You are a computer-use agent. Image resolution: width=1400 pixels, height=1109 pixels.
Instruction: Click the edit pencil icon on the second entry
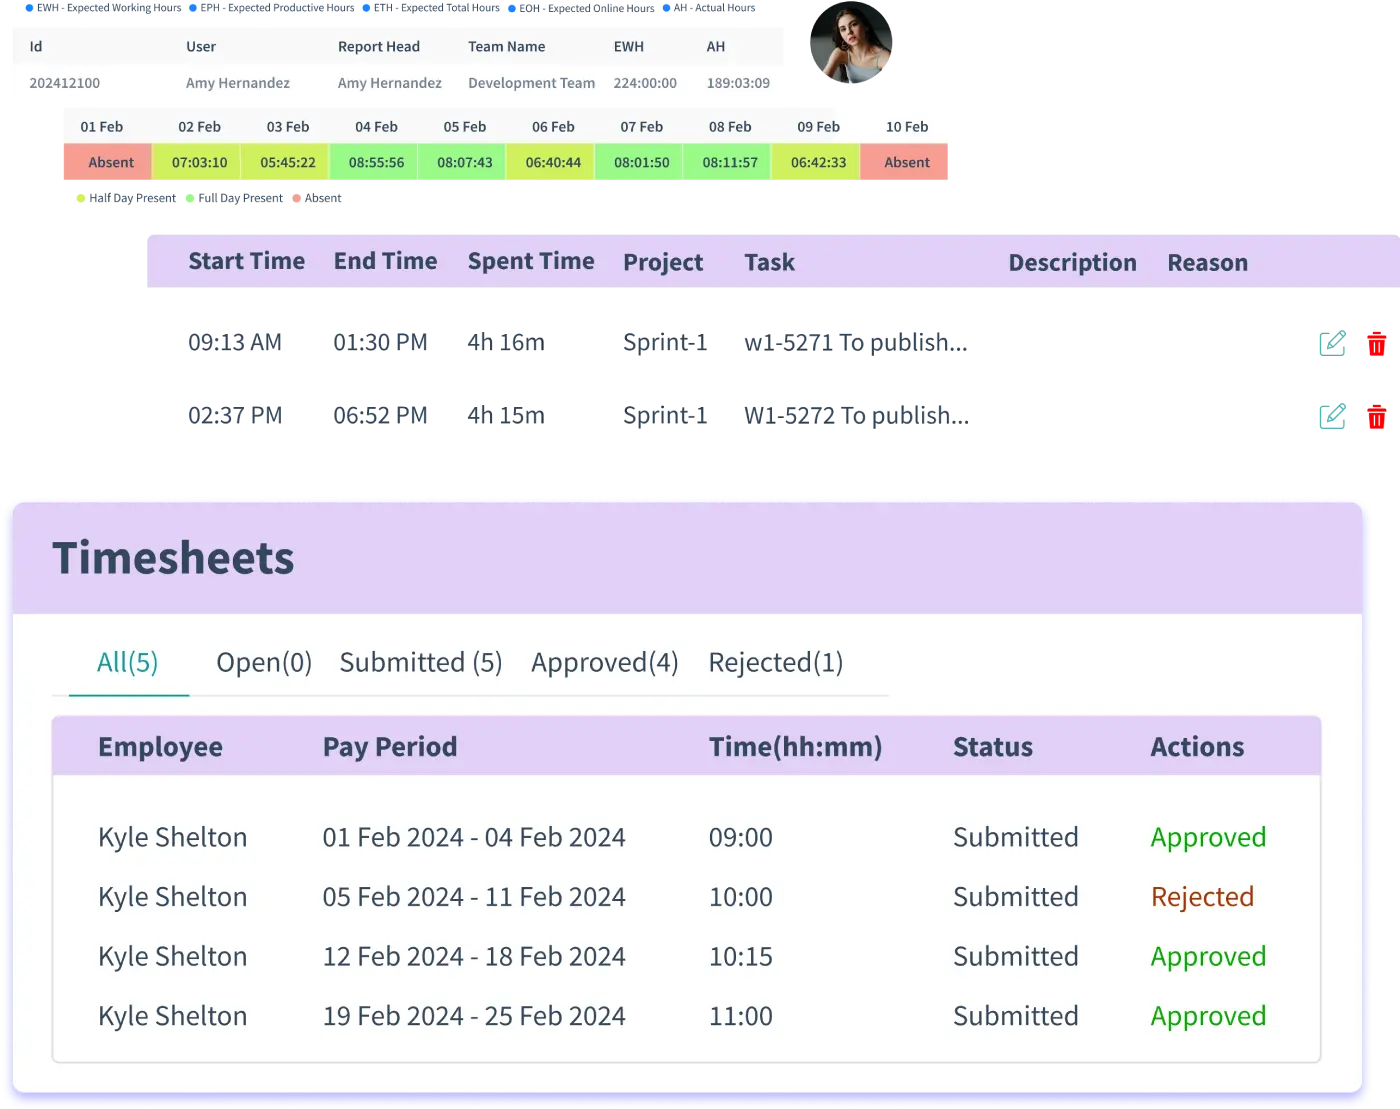1331,415
